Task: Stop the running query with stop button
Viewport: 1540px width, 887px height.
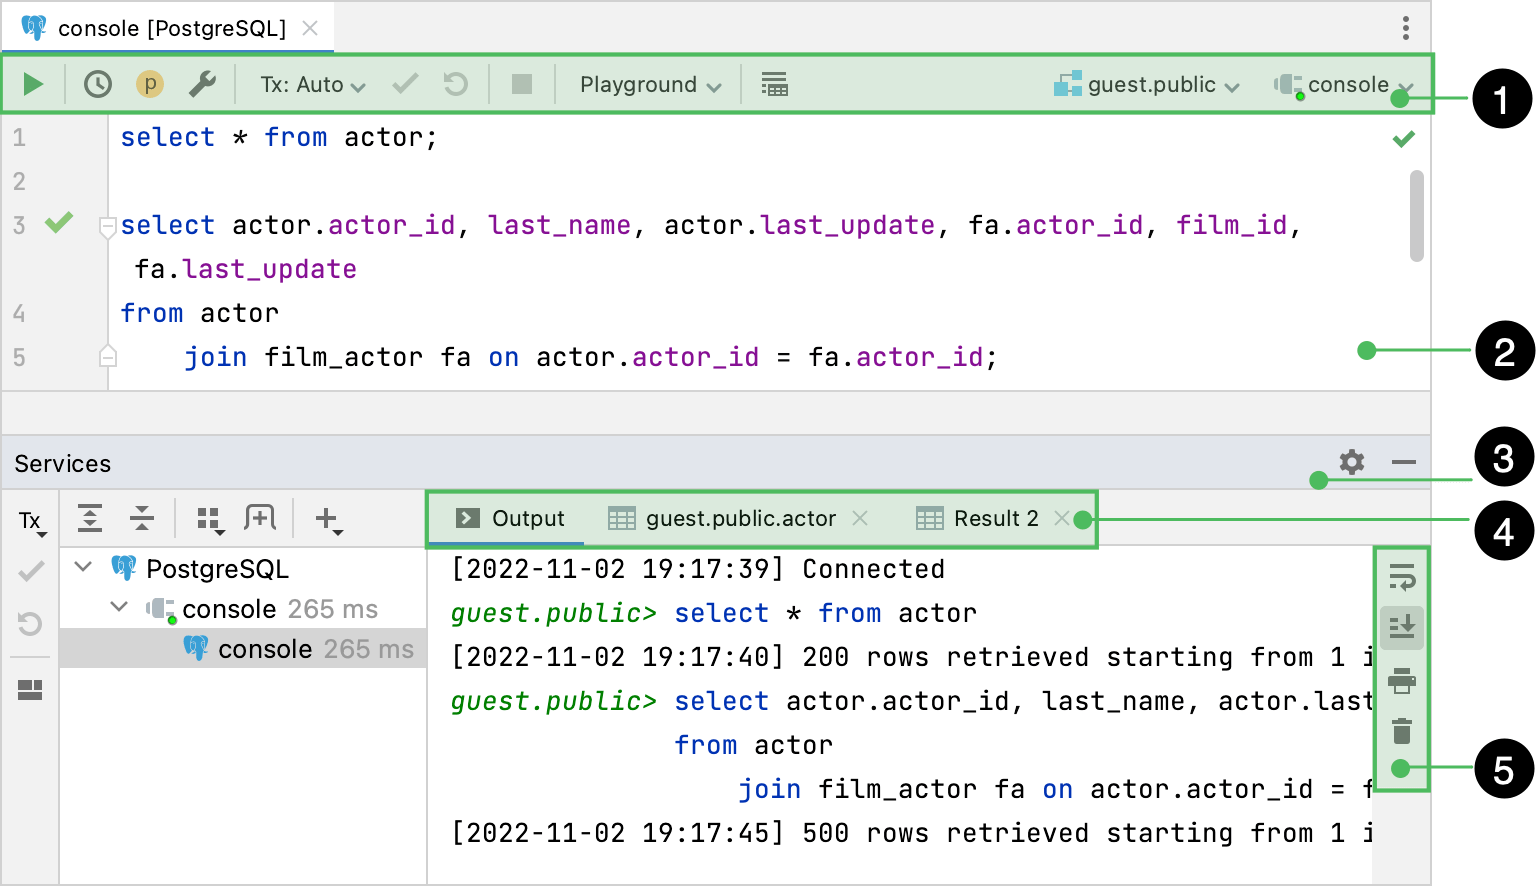Action: pos(521,84)
